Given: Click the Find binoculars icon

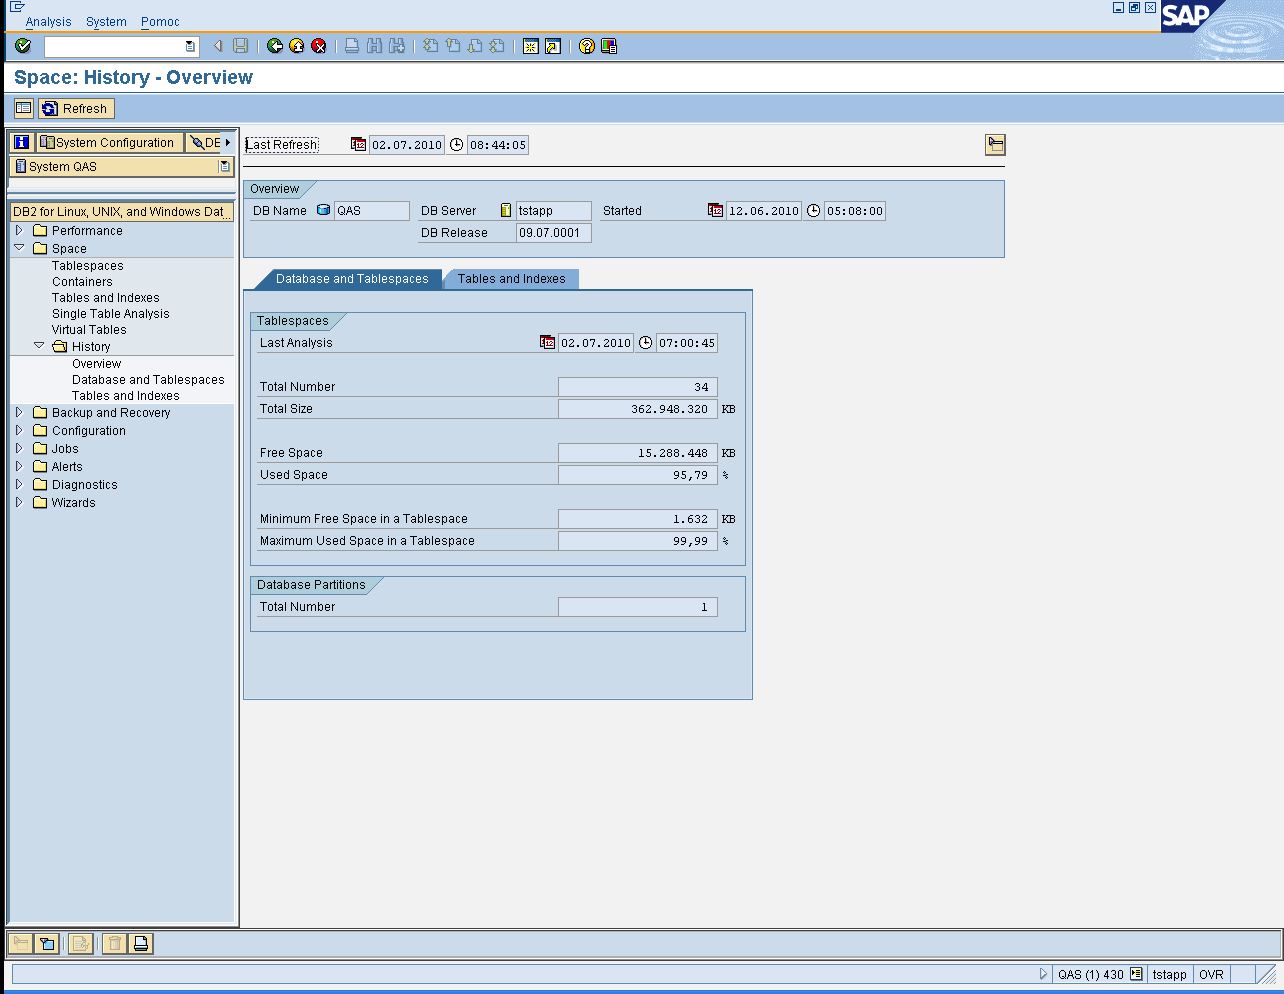Looking at the screenshot, I should pyautogui.click(x=374, y=46).
